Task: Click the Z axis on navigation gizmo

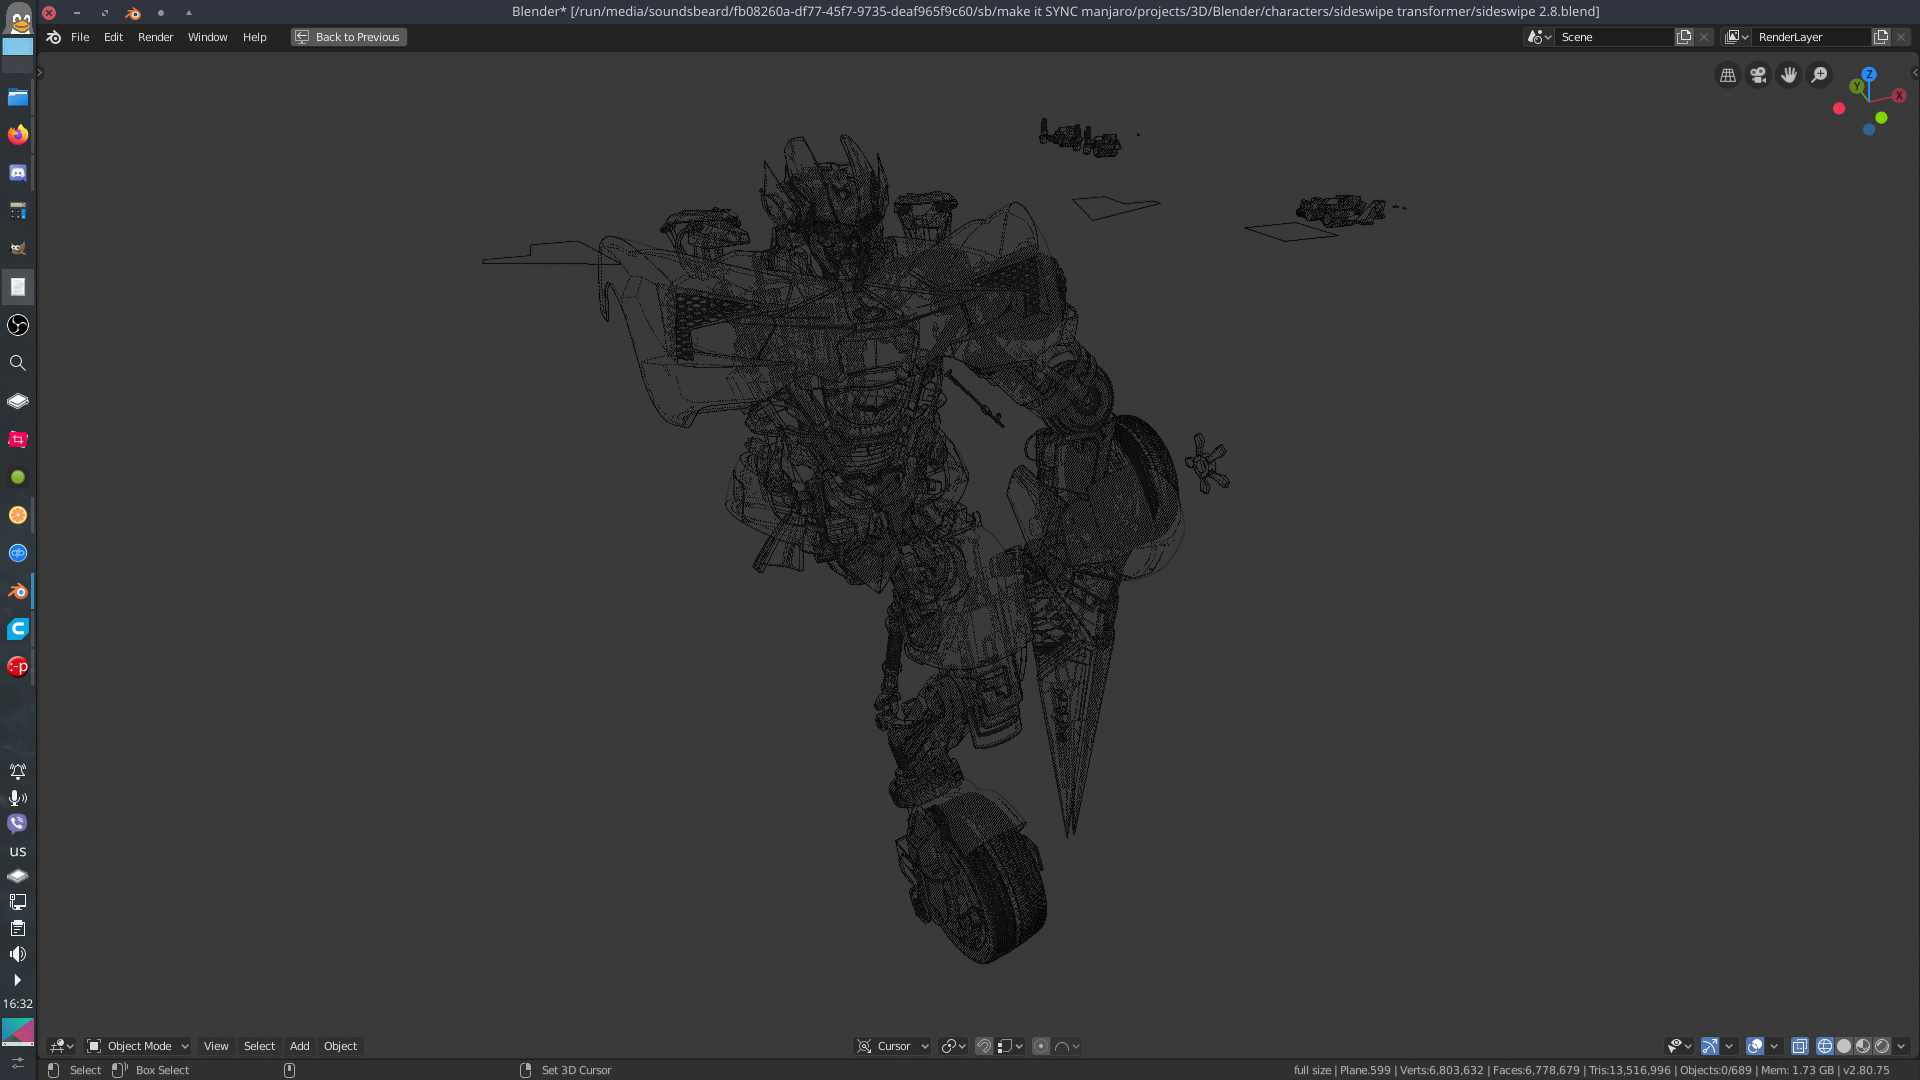Action: click(x=1869, y=74)
